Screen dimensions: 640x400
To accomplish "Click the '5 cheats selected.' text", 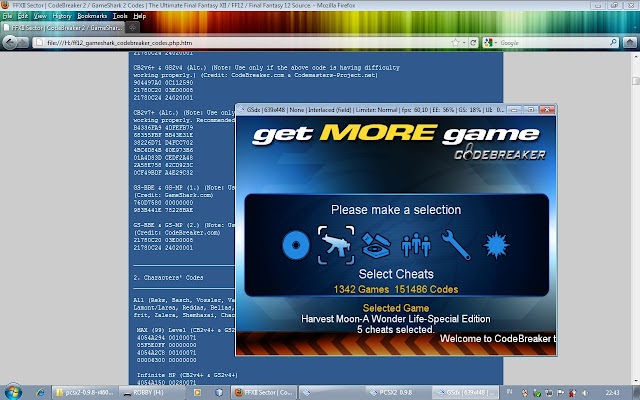I will (x=396, y=329).
